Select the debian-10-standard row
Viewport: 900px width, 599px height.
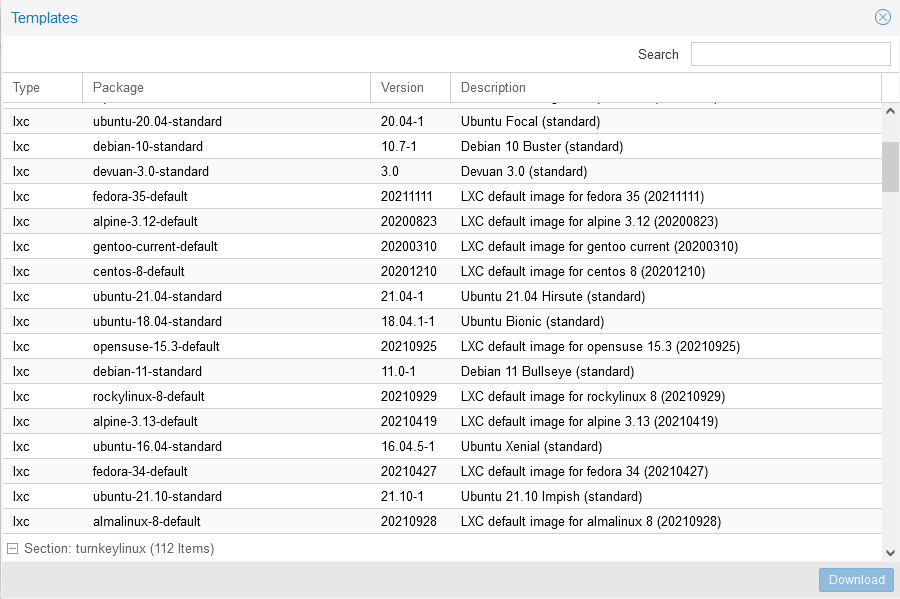(x=442, y=146)
